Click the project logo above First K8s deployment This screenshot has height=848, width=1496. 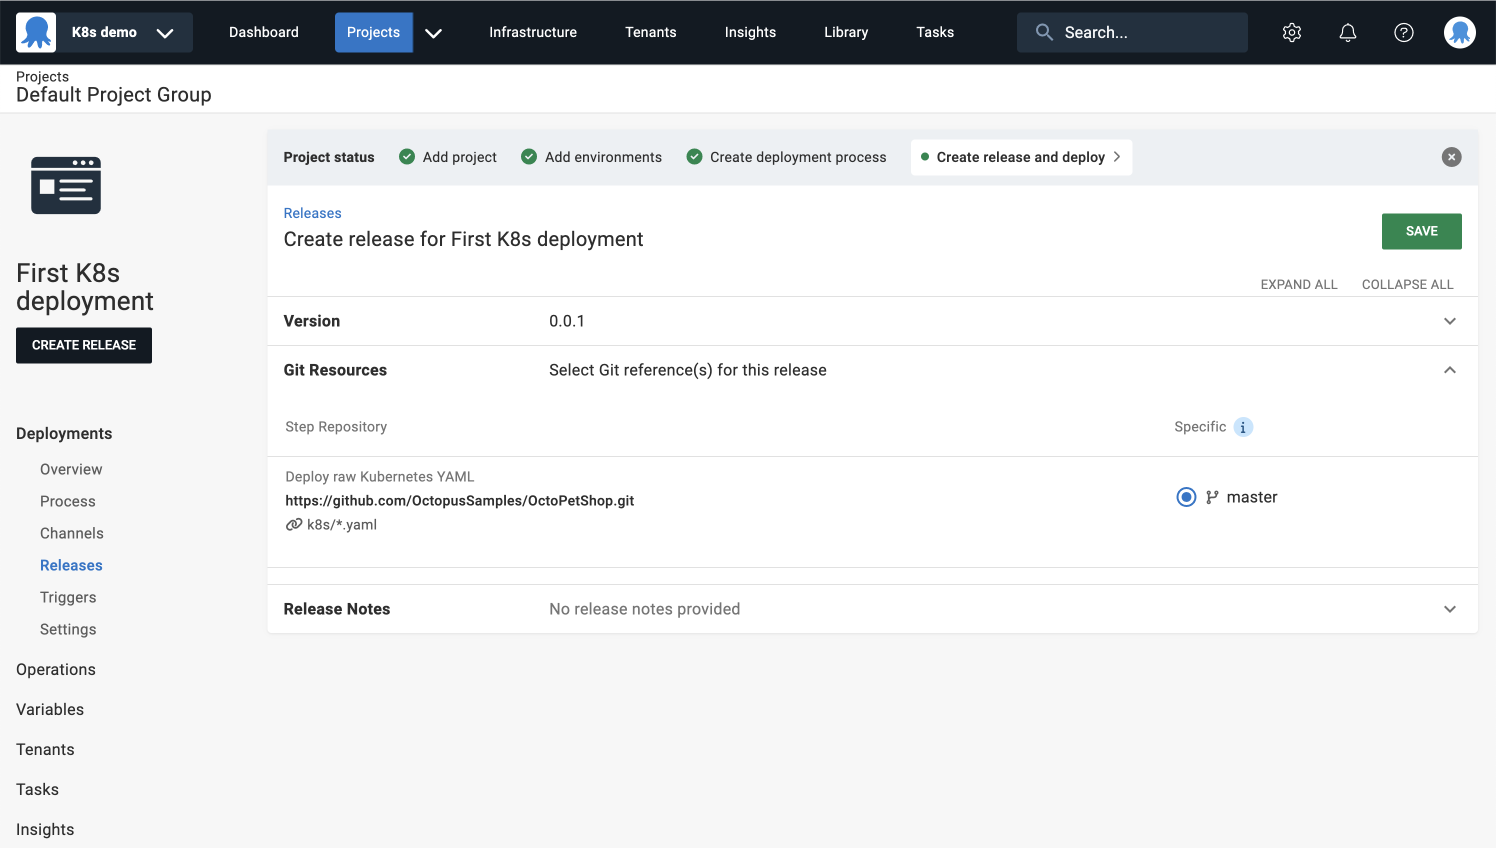[x=66, y=185]
